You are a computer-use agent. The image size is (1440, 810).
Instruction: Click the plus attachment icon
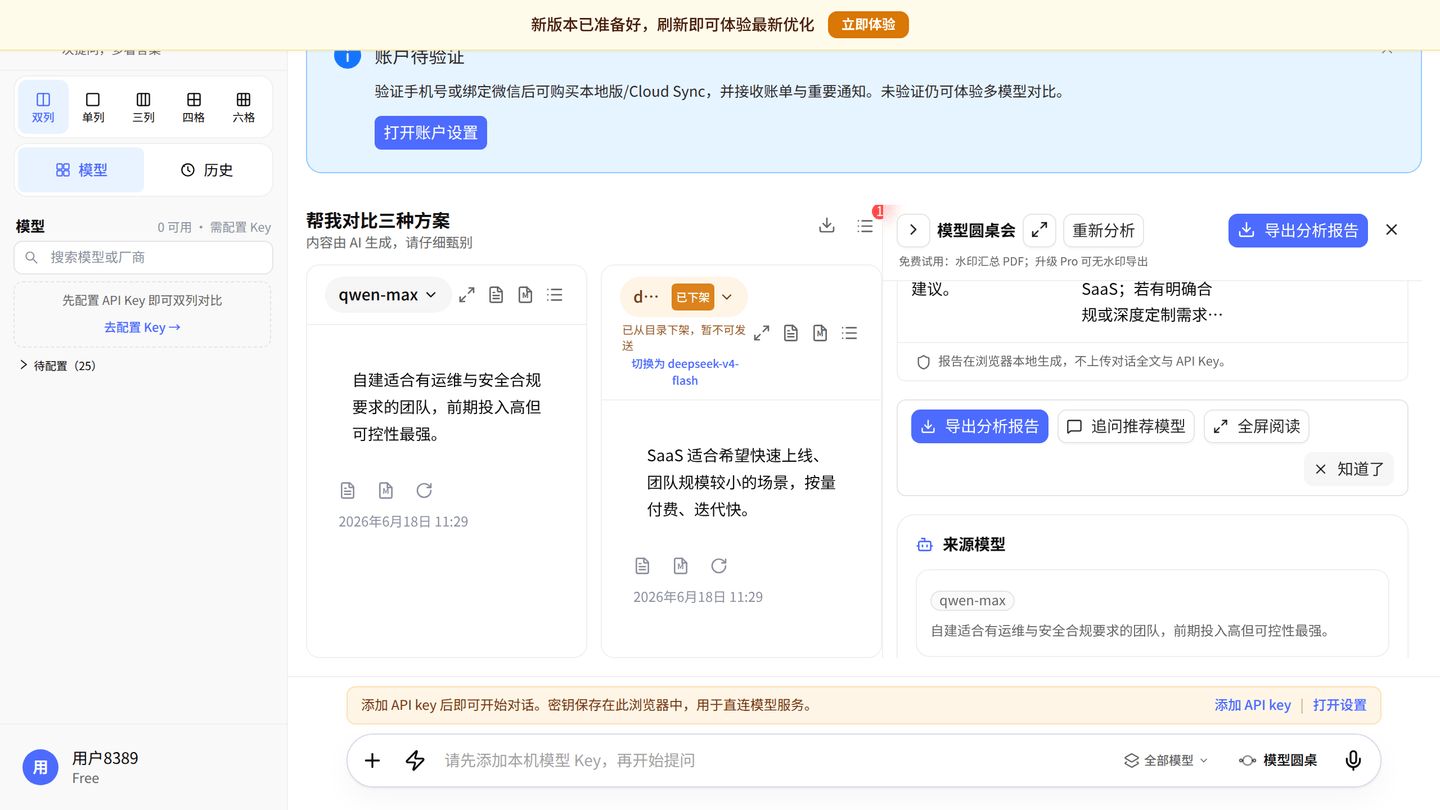pyautogui.click(x=372, y=760)
